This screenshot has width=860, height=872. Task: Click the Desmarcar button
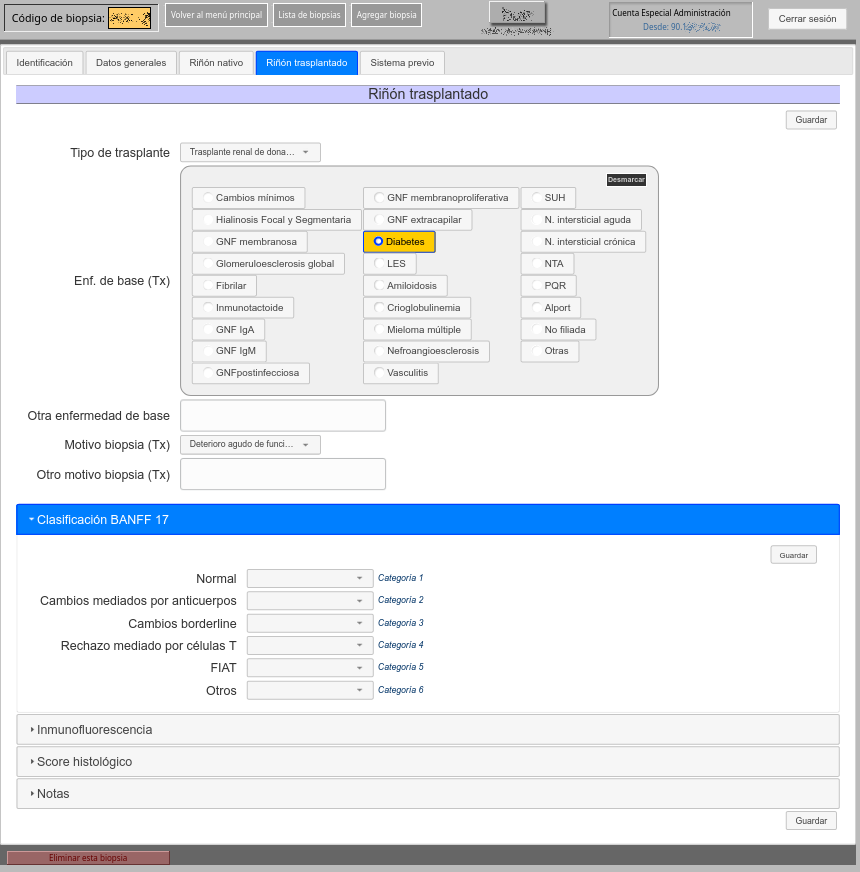click(626, 180)
